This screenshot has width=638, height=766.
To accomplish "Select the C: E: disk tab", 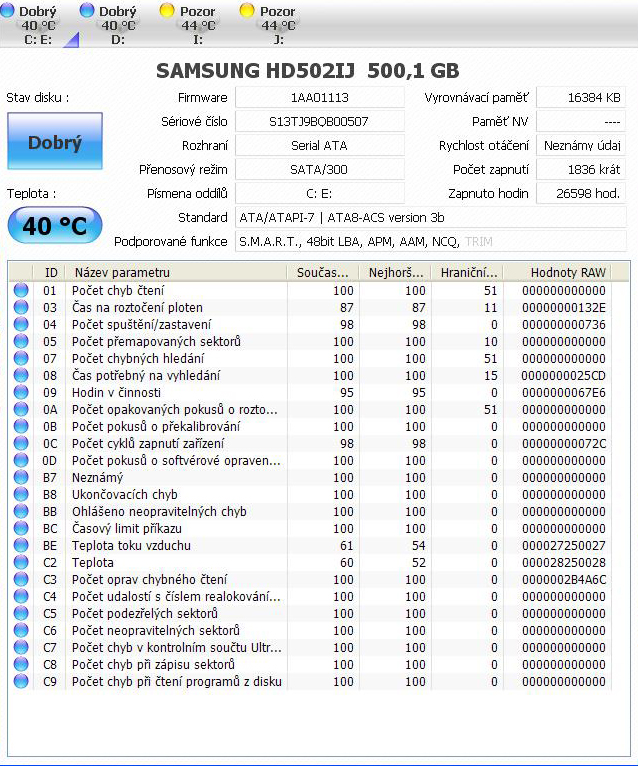I will coord(38,24).
